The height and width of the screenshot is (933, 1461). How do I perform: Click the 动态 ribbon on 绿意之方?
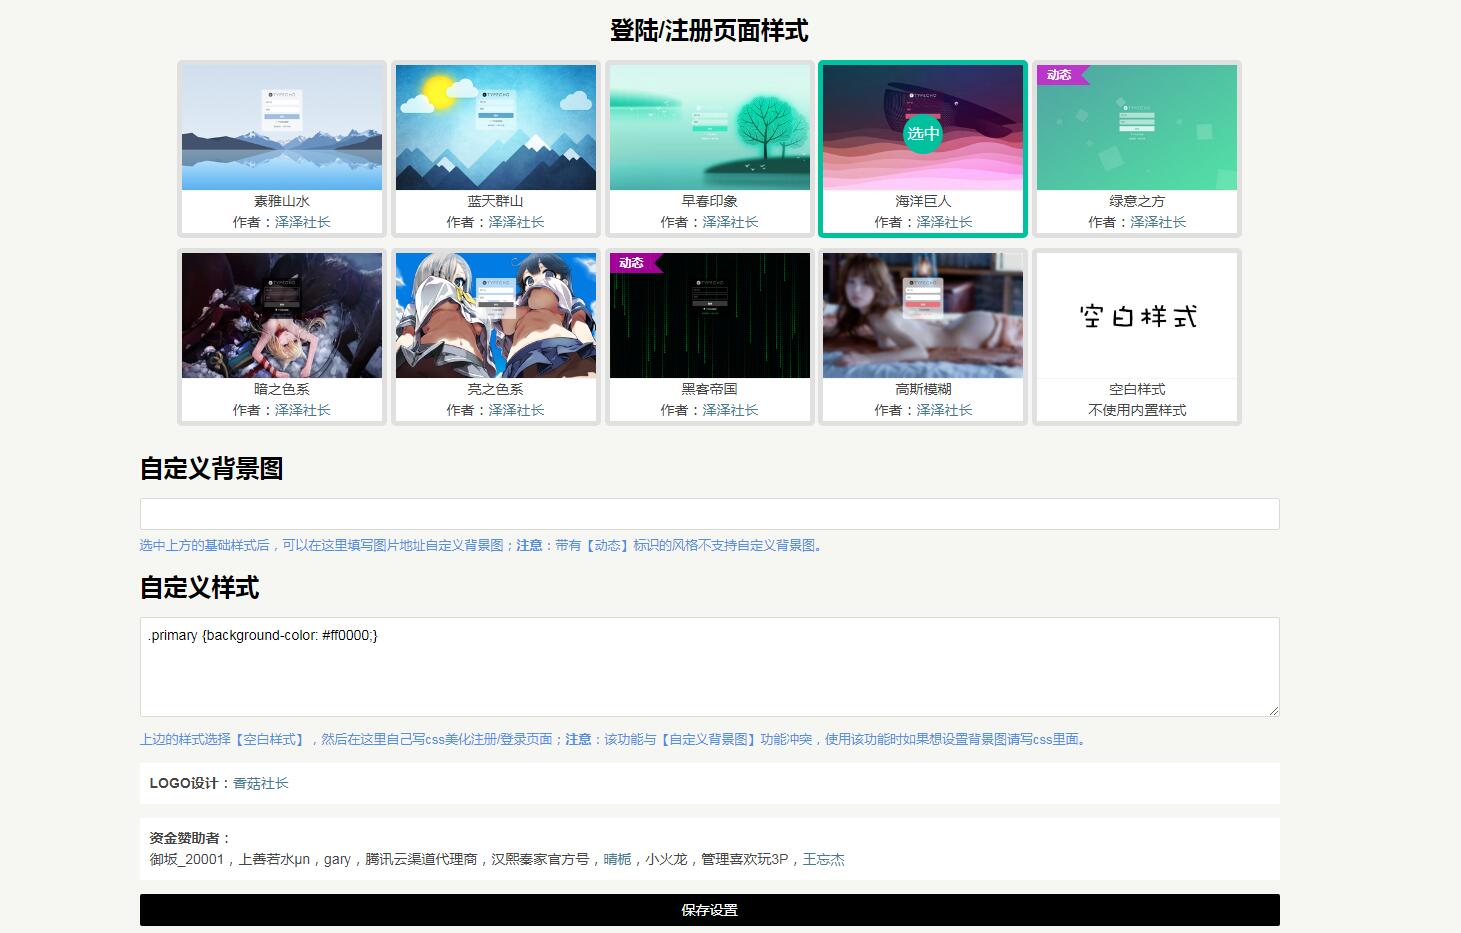point(1060,75)
